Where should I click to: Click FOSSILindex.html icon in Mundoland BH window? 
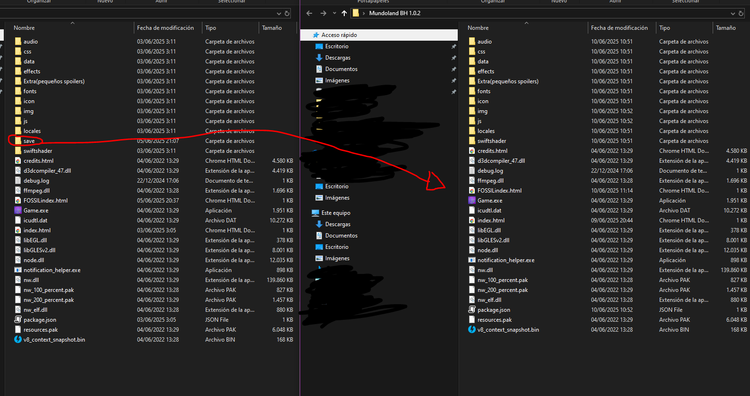[x=472, y=190]
